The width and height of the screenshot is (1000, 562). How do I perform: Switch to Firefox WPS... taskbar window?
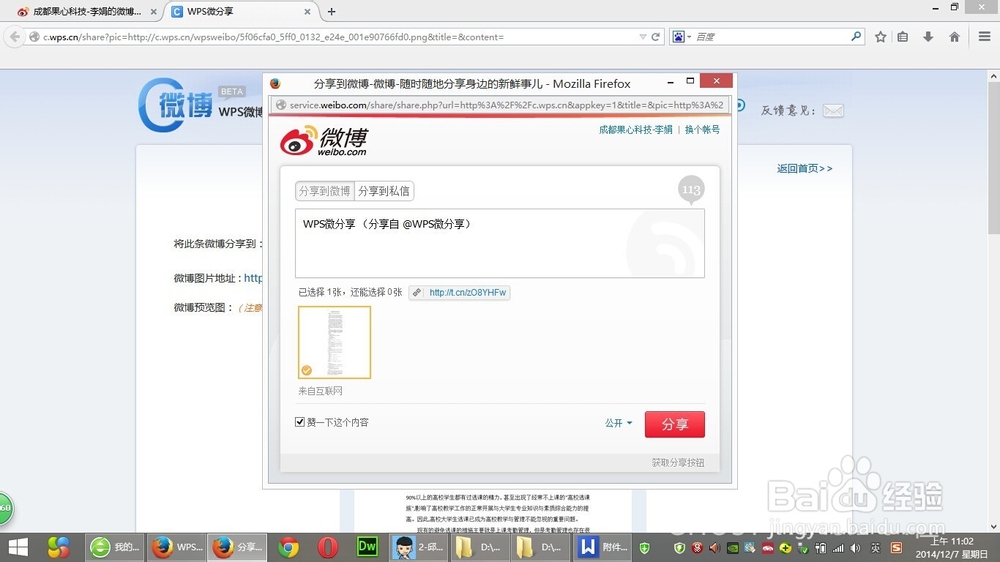coord(177,547)
